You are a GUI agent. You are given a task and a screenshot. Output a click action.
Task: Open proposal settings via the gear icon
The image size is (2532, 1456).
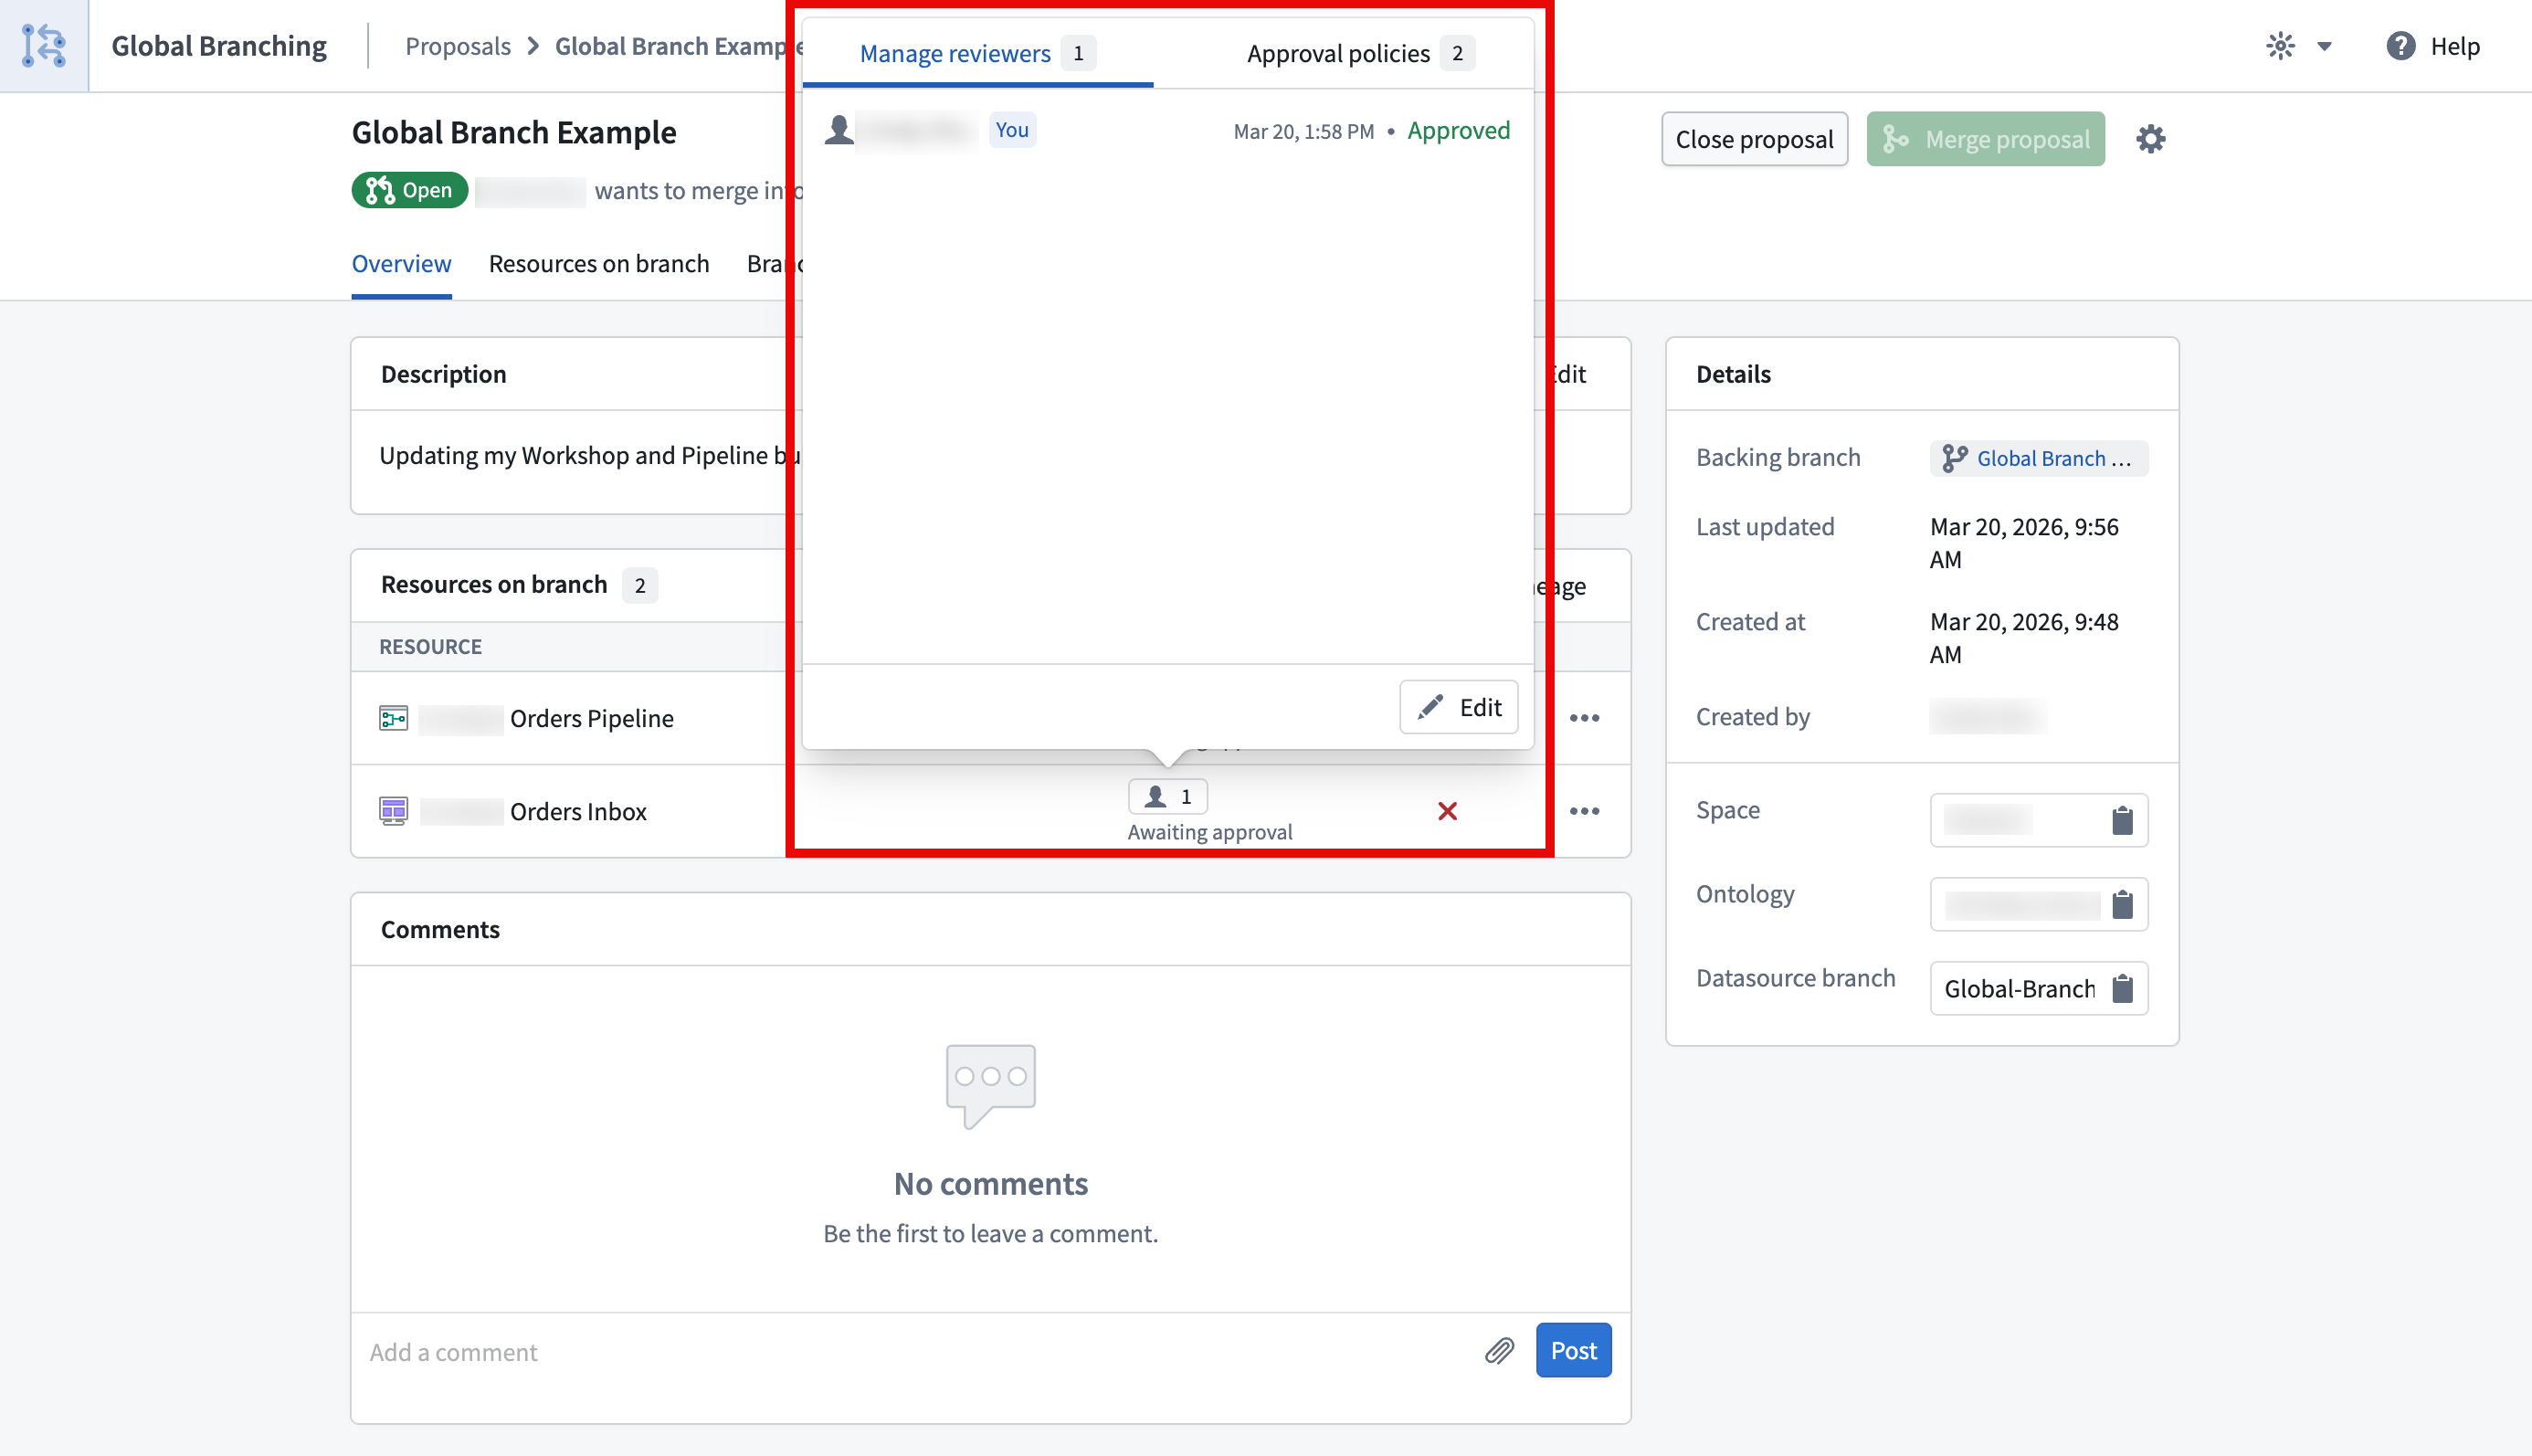[2150, 138]
